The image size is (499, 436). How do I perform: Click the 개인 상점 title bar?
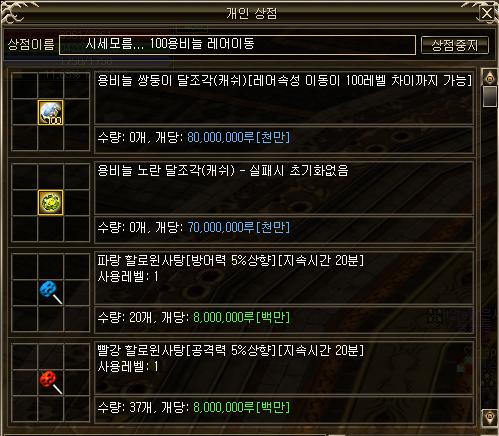(250, 13)
